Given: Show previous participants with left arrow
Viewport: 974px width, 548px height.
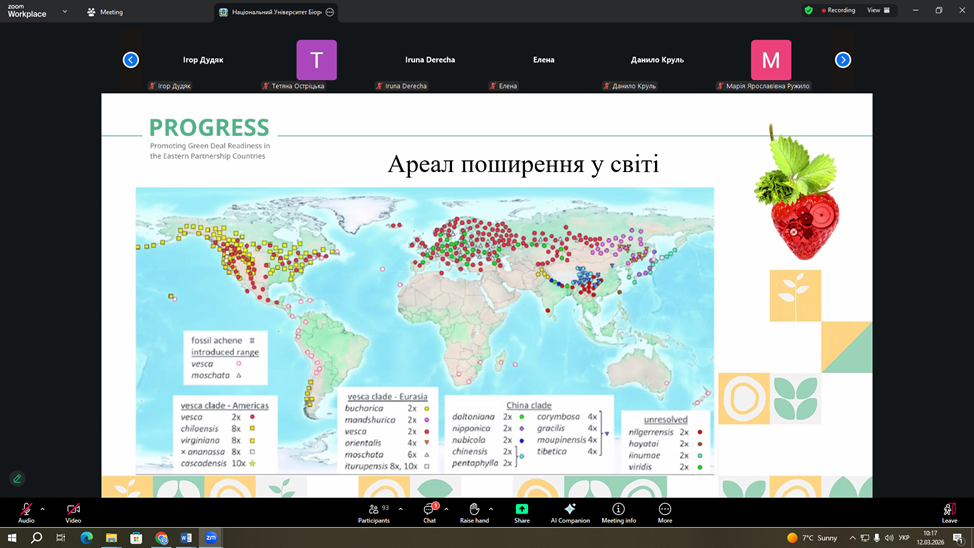Looking at the screenshot, I should point(131,60).
